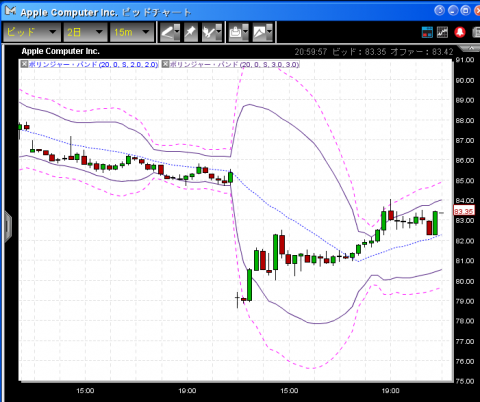The height and width of the screenshot is (402, 480).
Task: Select the line drawing tool
Action: click(167, 32)
